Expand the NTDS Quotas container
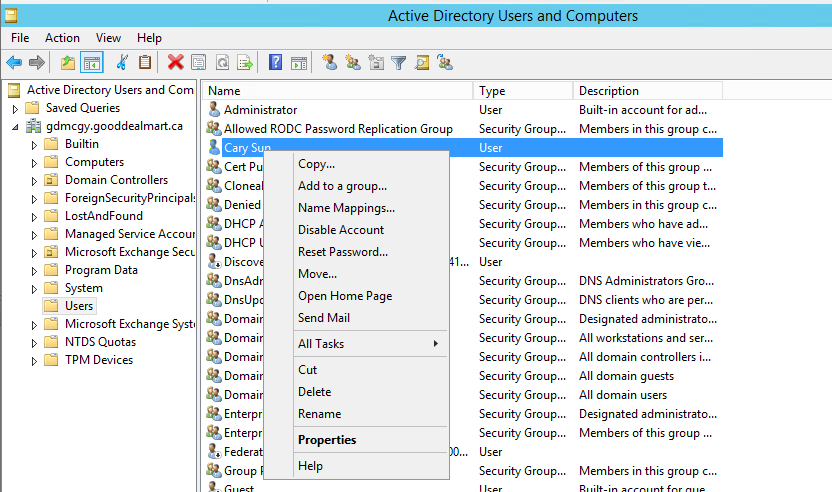Screen dimensions: 832x492 click(34, 343)
